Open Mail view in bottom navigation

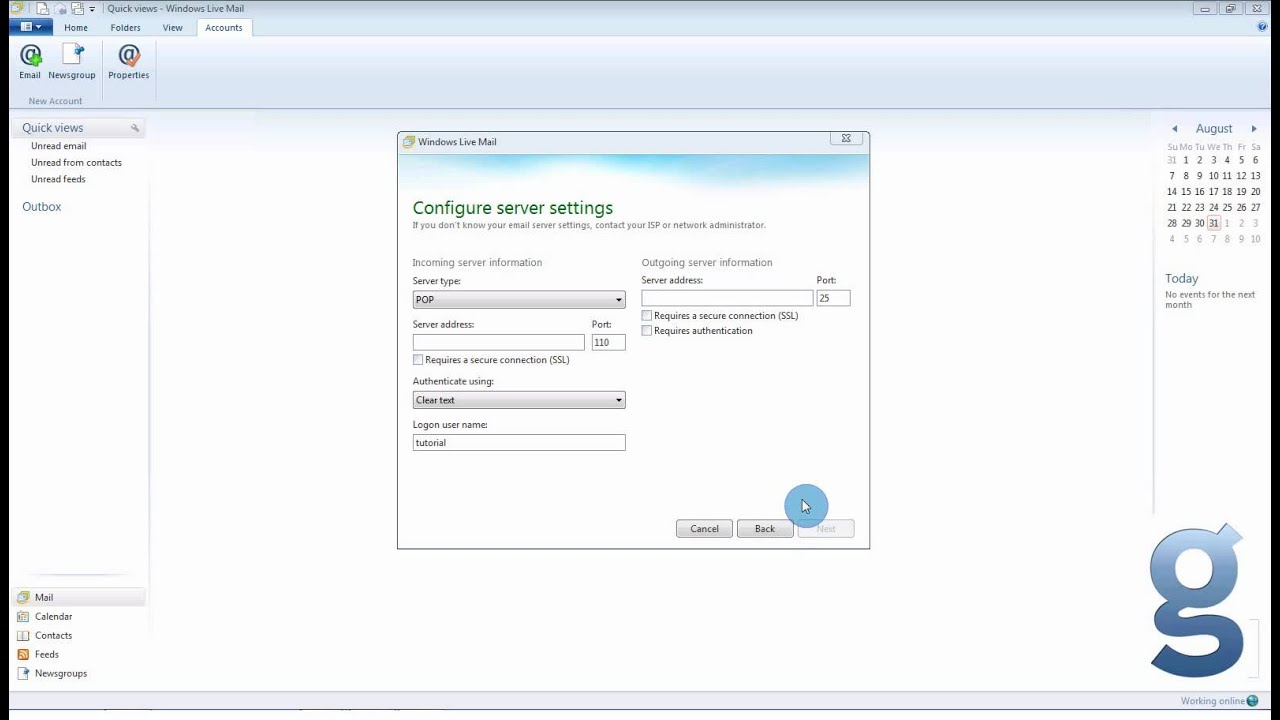[79, 597]
